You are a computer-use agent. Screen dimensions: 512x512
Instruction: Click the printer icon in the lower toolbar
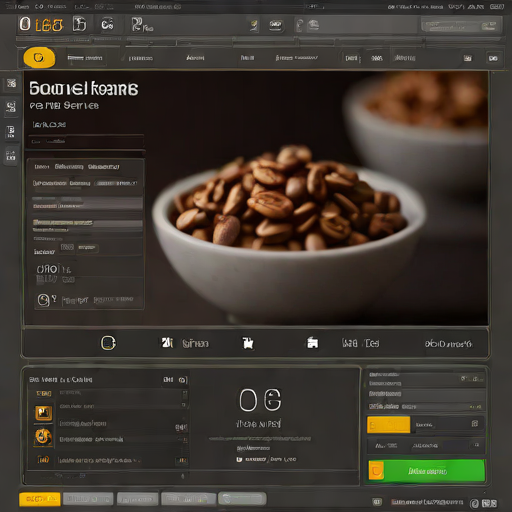point(312,343)
